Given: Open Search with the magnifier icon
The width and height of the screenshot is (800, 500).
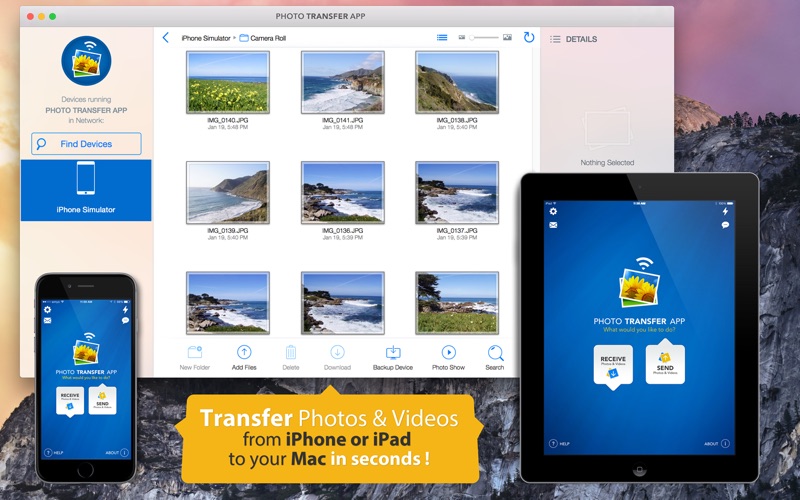Looking at the screenshot, I should [495, 352].
